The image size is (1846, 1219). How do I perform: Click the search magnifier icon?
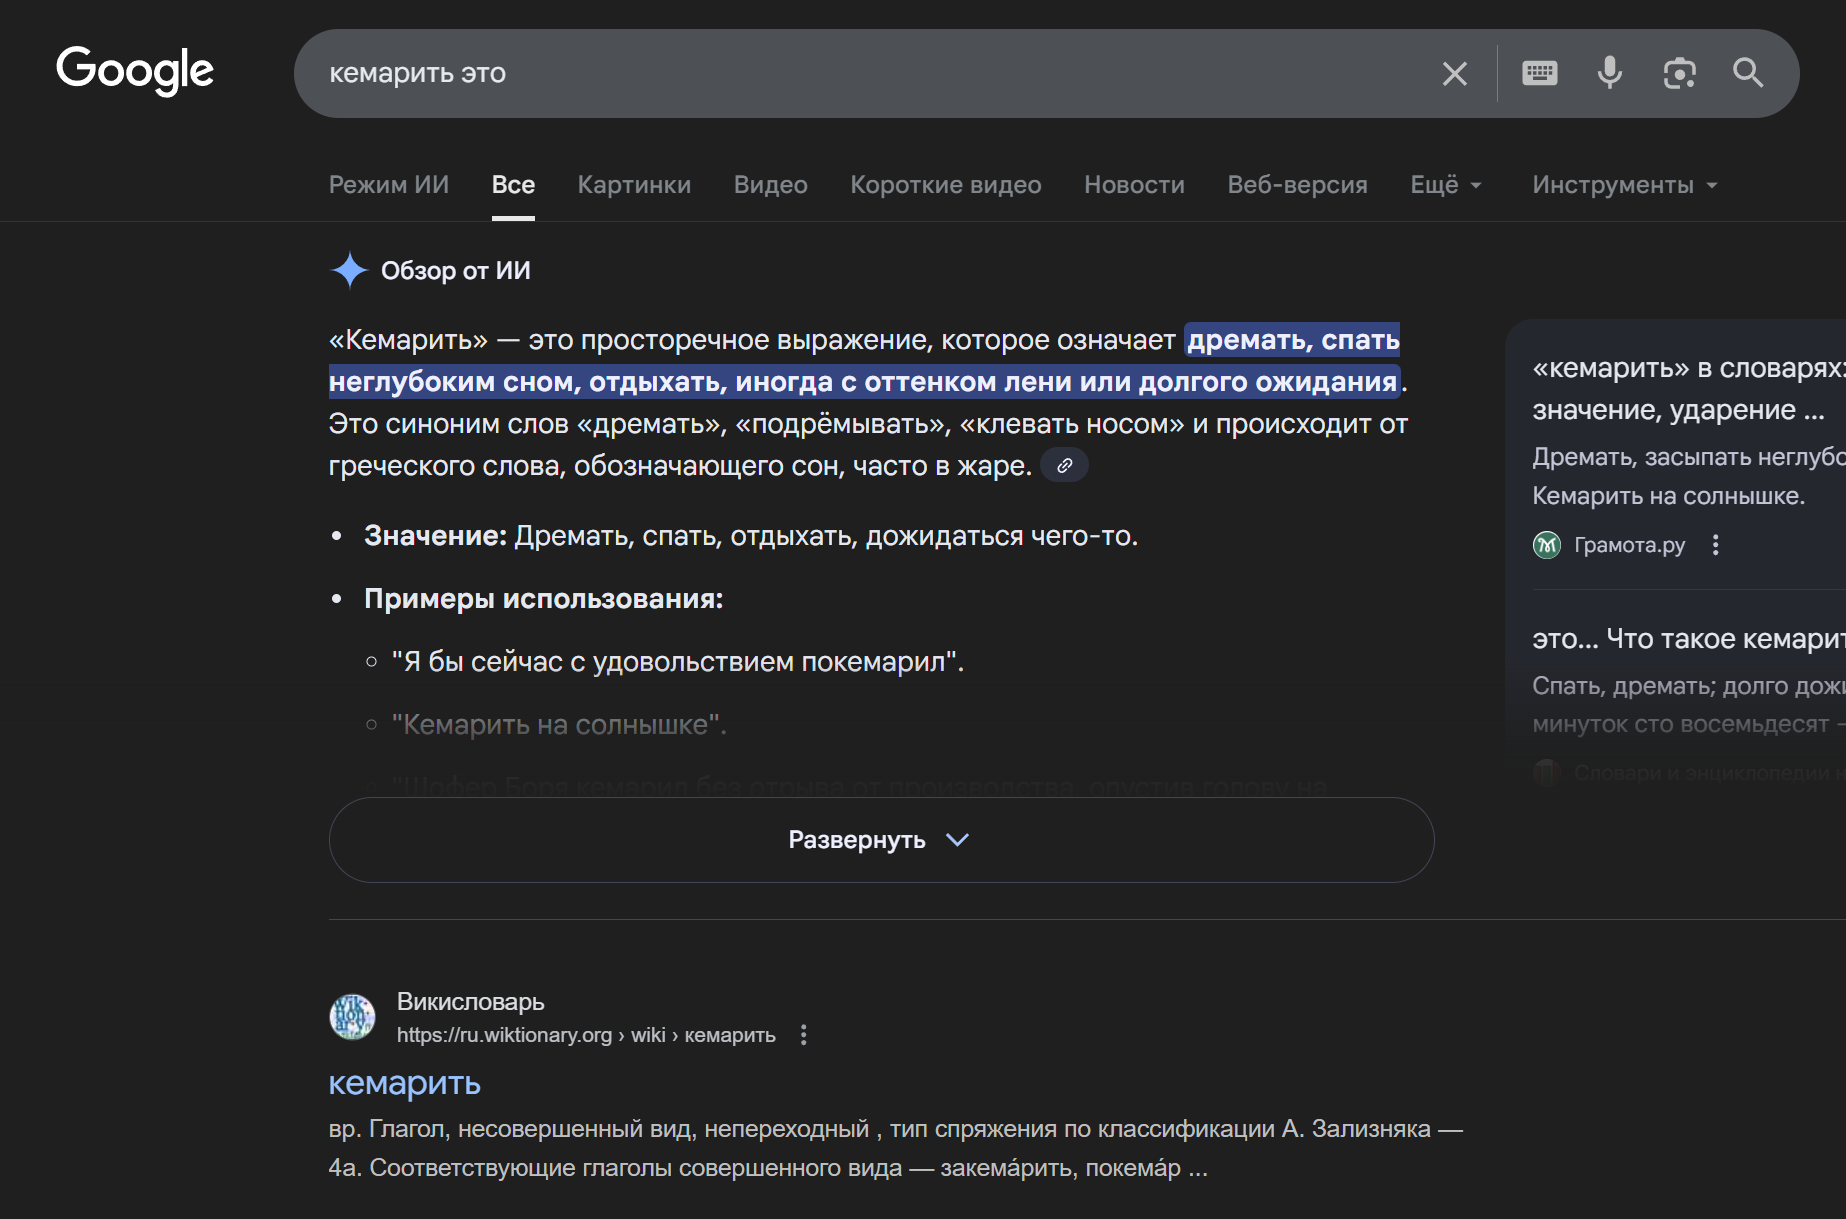[1748, 73]
